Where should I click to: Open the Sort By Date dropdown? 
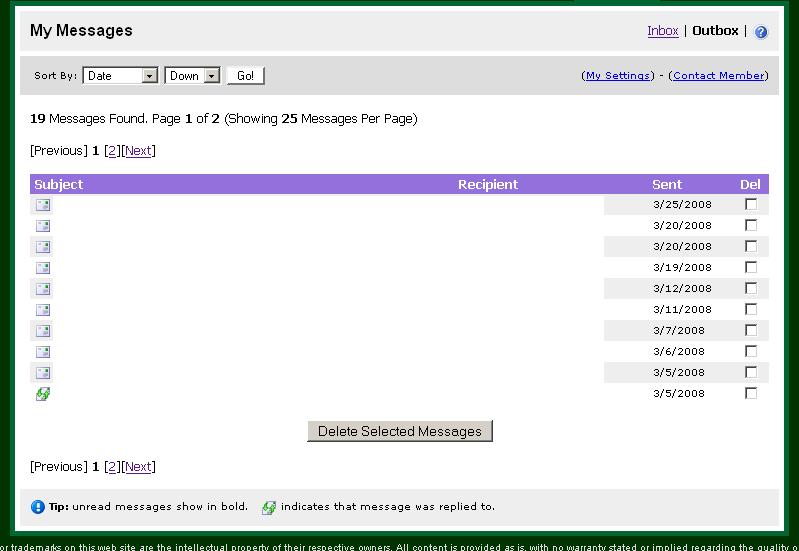coord(121,76)
